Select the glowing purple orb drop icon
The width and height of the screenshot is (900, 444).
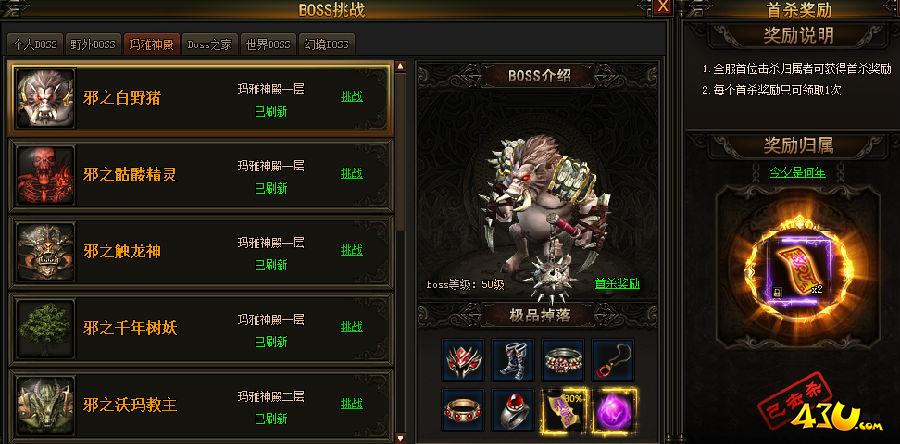tap(613, 410)
